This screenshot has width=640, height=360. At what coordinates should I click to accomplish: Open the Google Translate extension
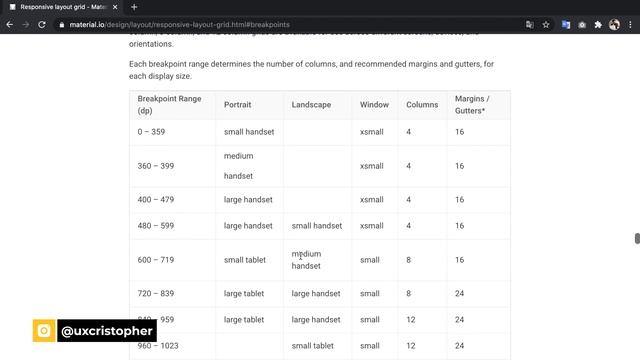point(566,24)
